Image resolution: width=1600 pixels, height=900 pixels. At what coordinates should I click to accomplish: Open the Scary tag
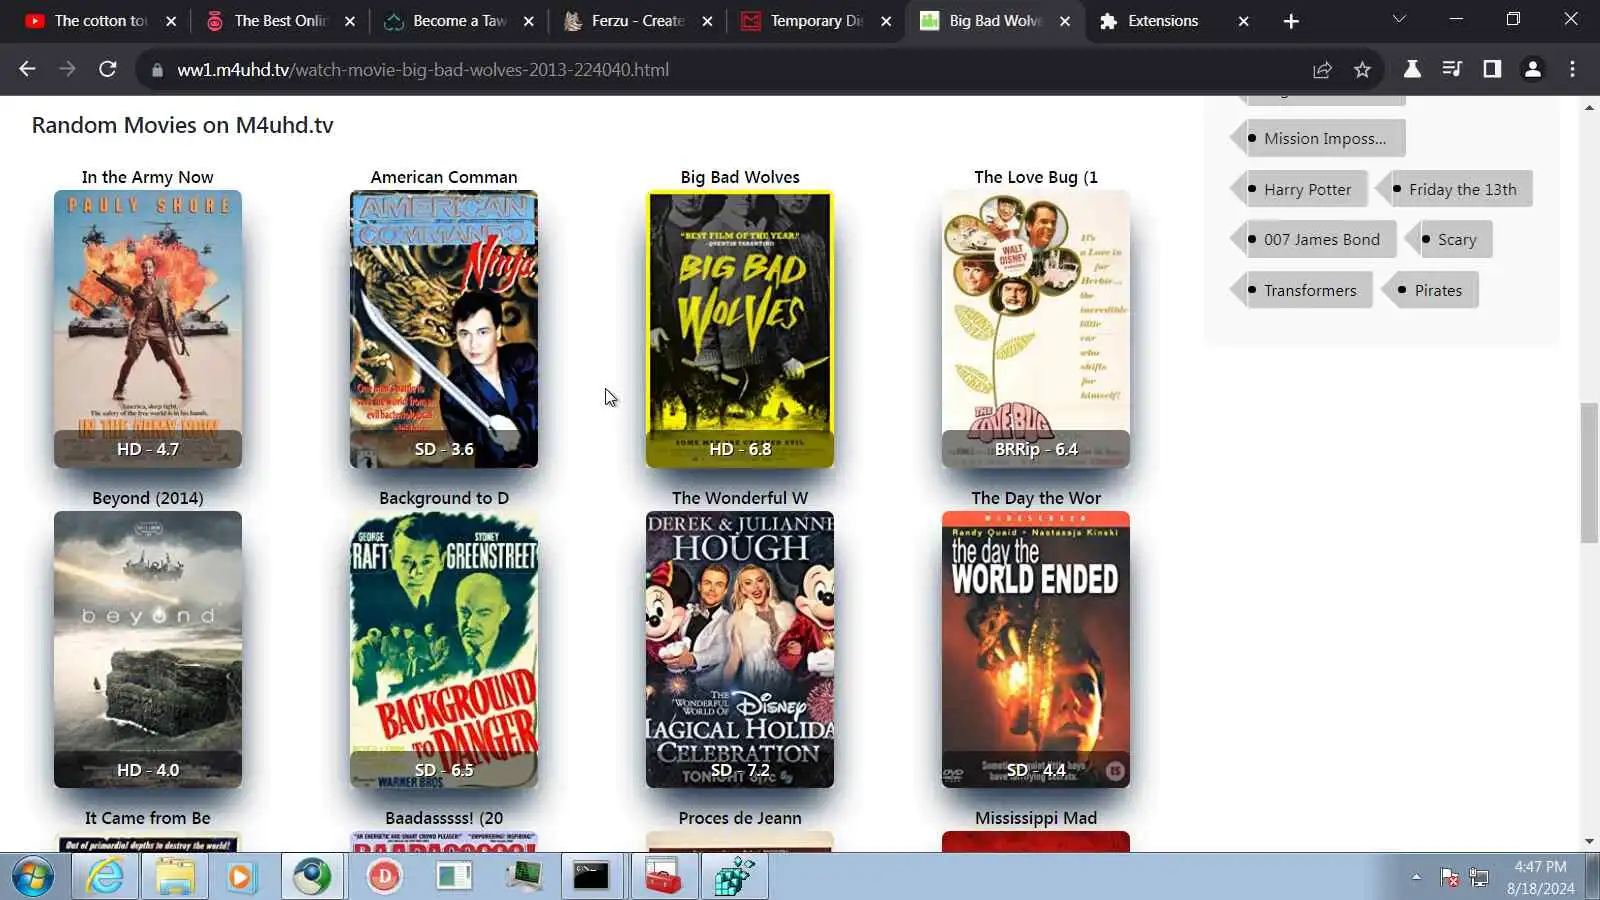coord(1449,239)
